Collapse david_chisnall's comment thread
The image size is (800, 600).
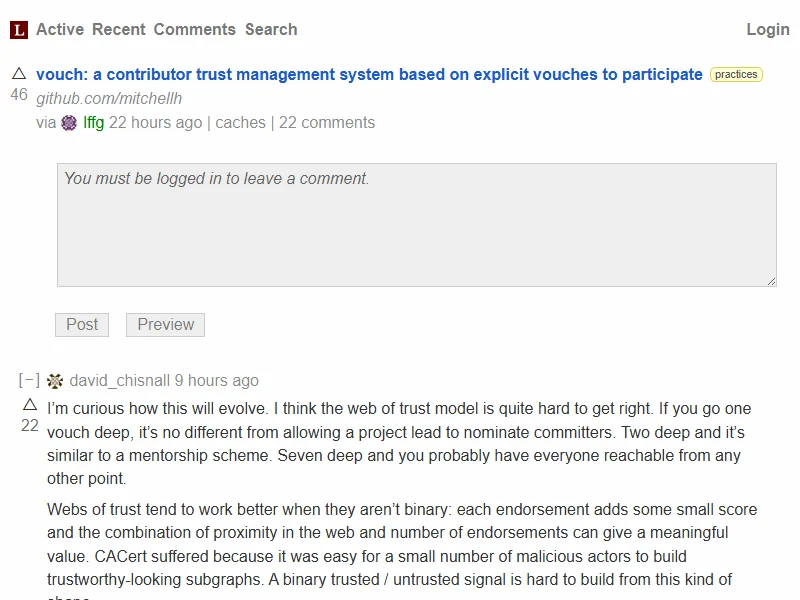click(29, 381)
